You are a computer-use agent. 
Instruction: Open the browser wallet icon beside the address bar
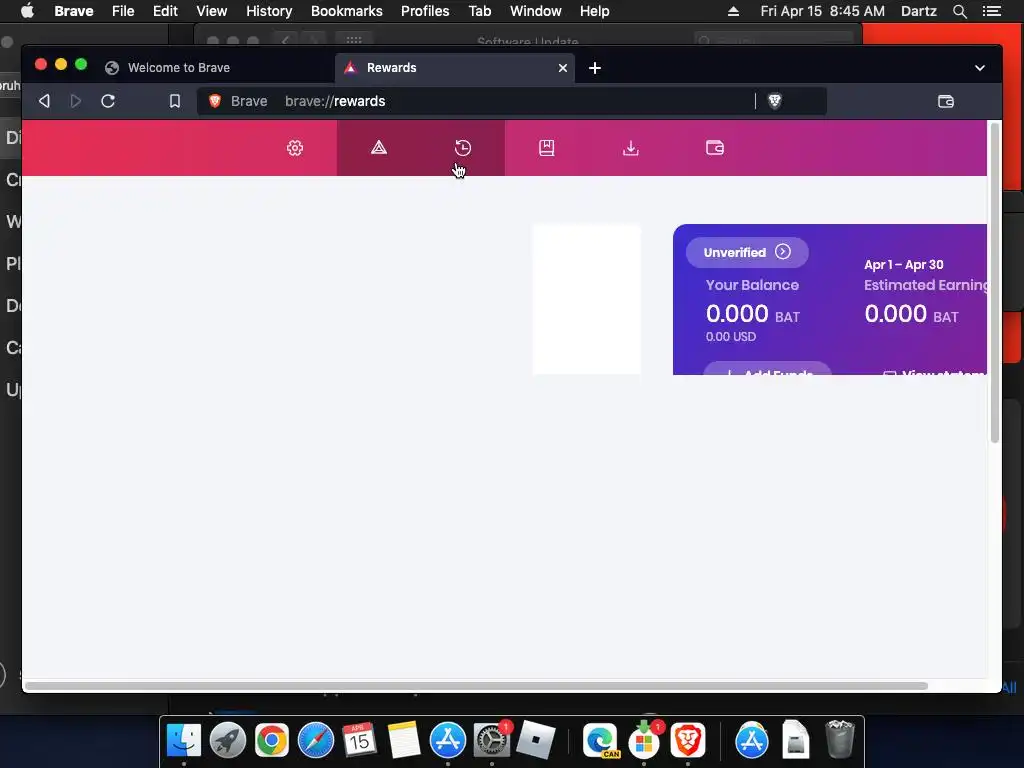[946, 101]
